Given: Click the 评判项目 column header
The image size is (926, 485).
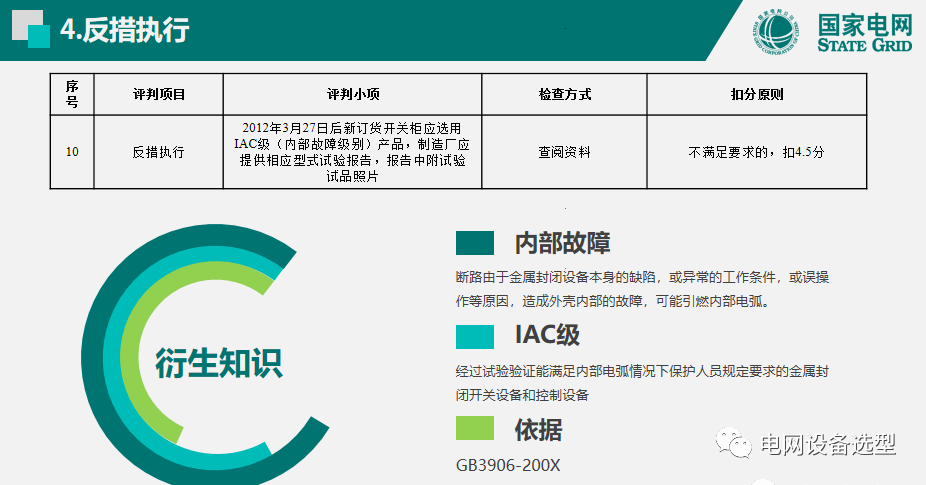Looking at the screenshot, I should tap(159, 95).
